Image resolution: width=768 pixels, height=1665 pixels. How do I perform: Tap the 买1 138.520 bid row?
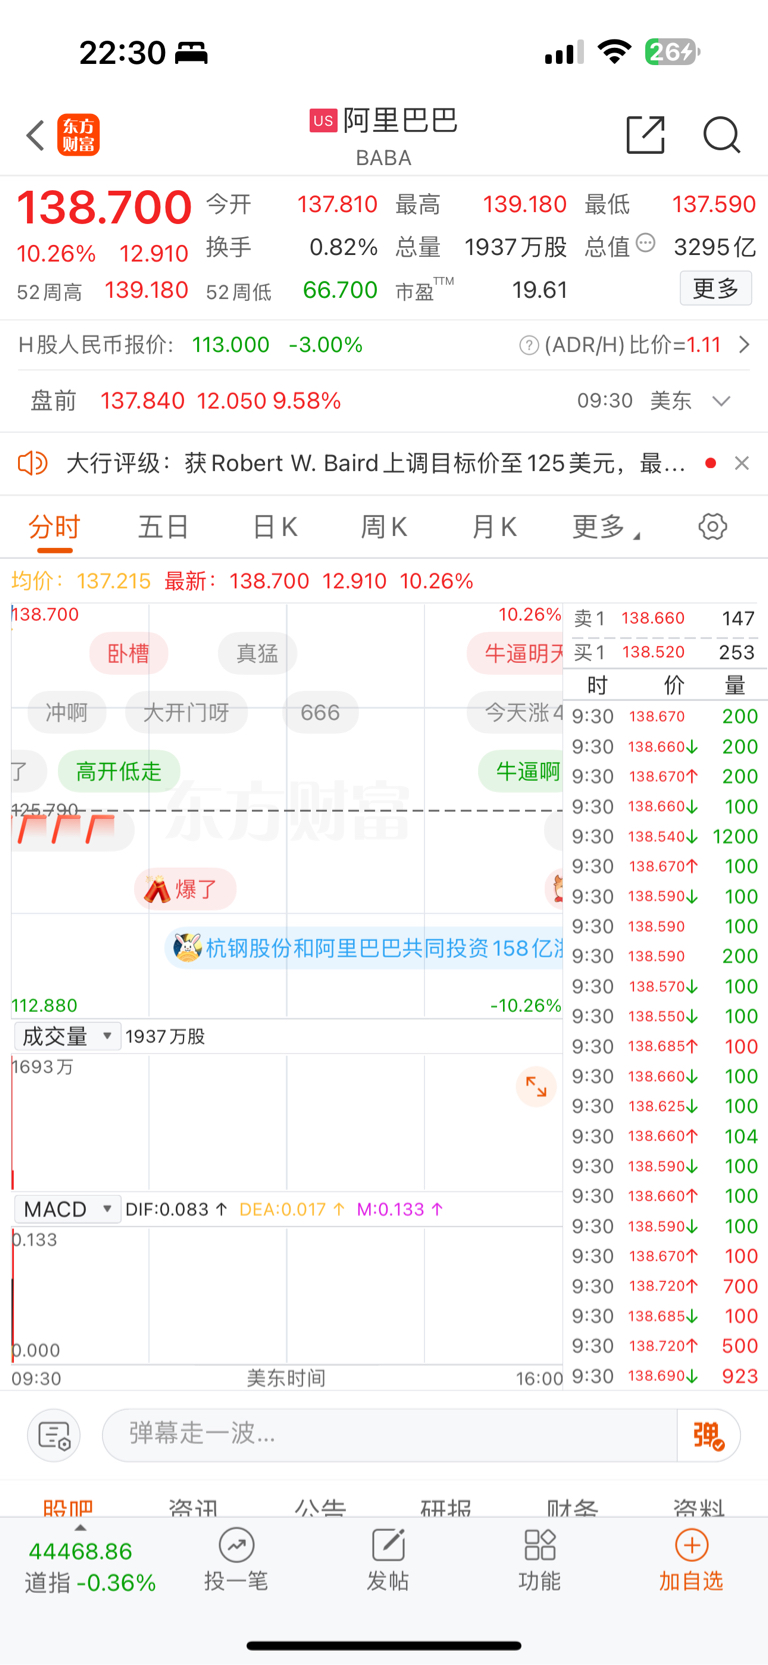(x=664, y=652)
